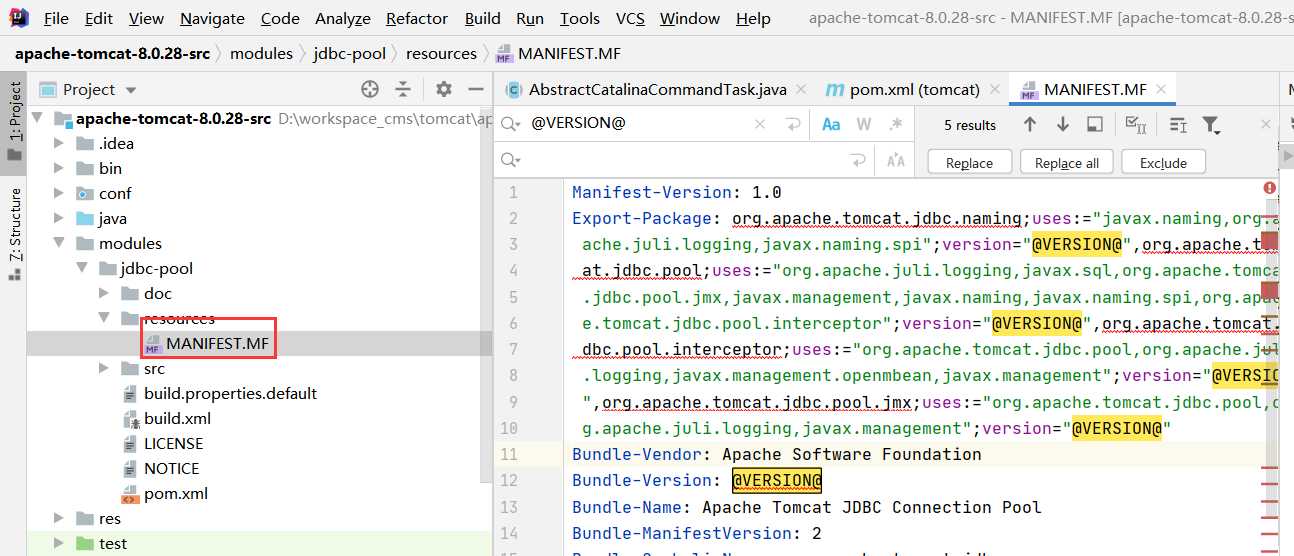Click the resources breadcrumb
This screenshot has height=556, width=1294.
(x=442, y=53)
